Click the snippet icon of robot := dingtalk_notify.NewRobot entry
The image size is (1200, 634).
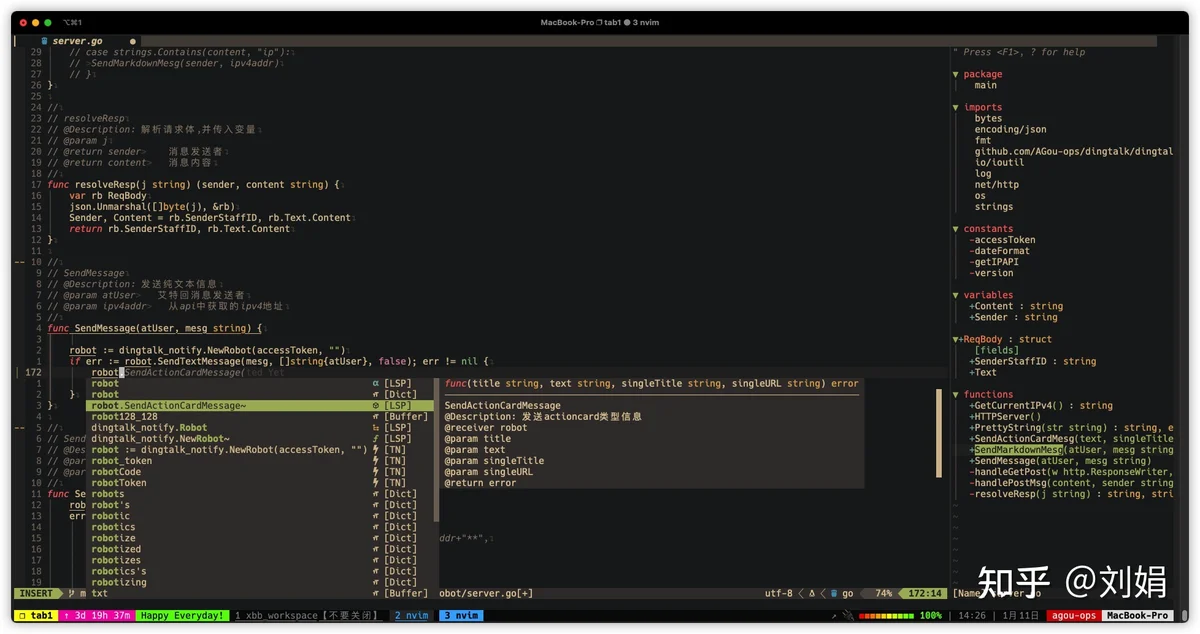click(x=375, y=449)
